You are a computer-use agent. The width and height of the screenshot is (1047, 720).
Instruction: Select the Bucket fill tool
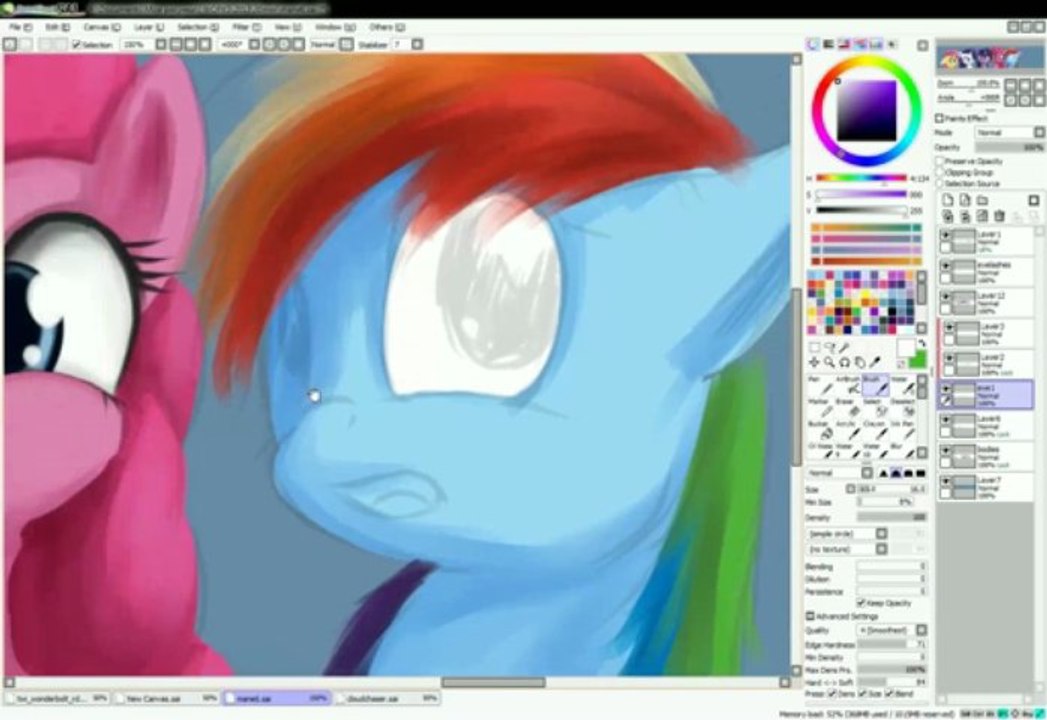pos(820,431)
